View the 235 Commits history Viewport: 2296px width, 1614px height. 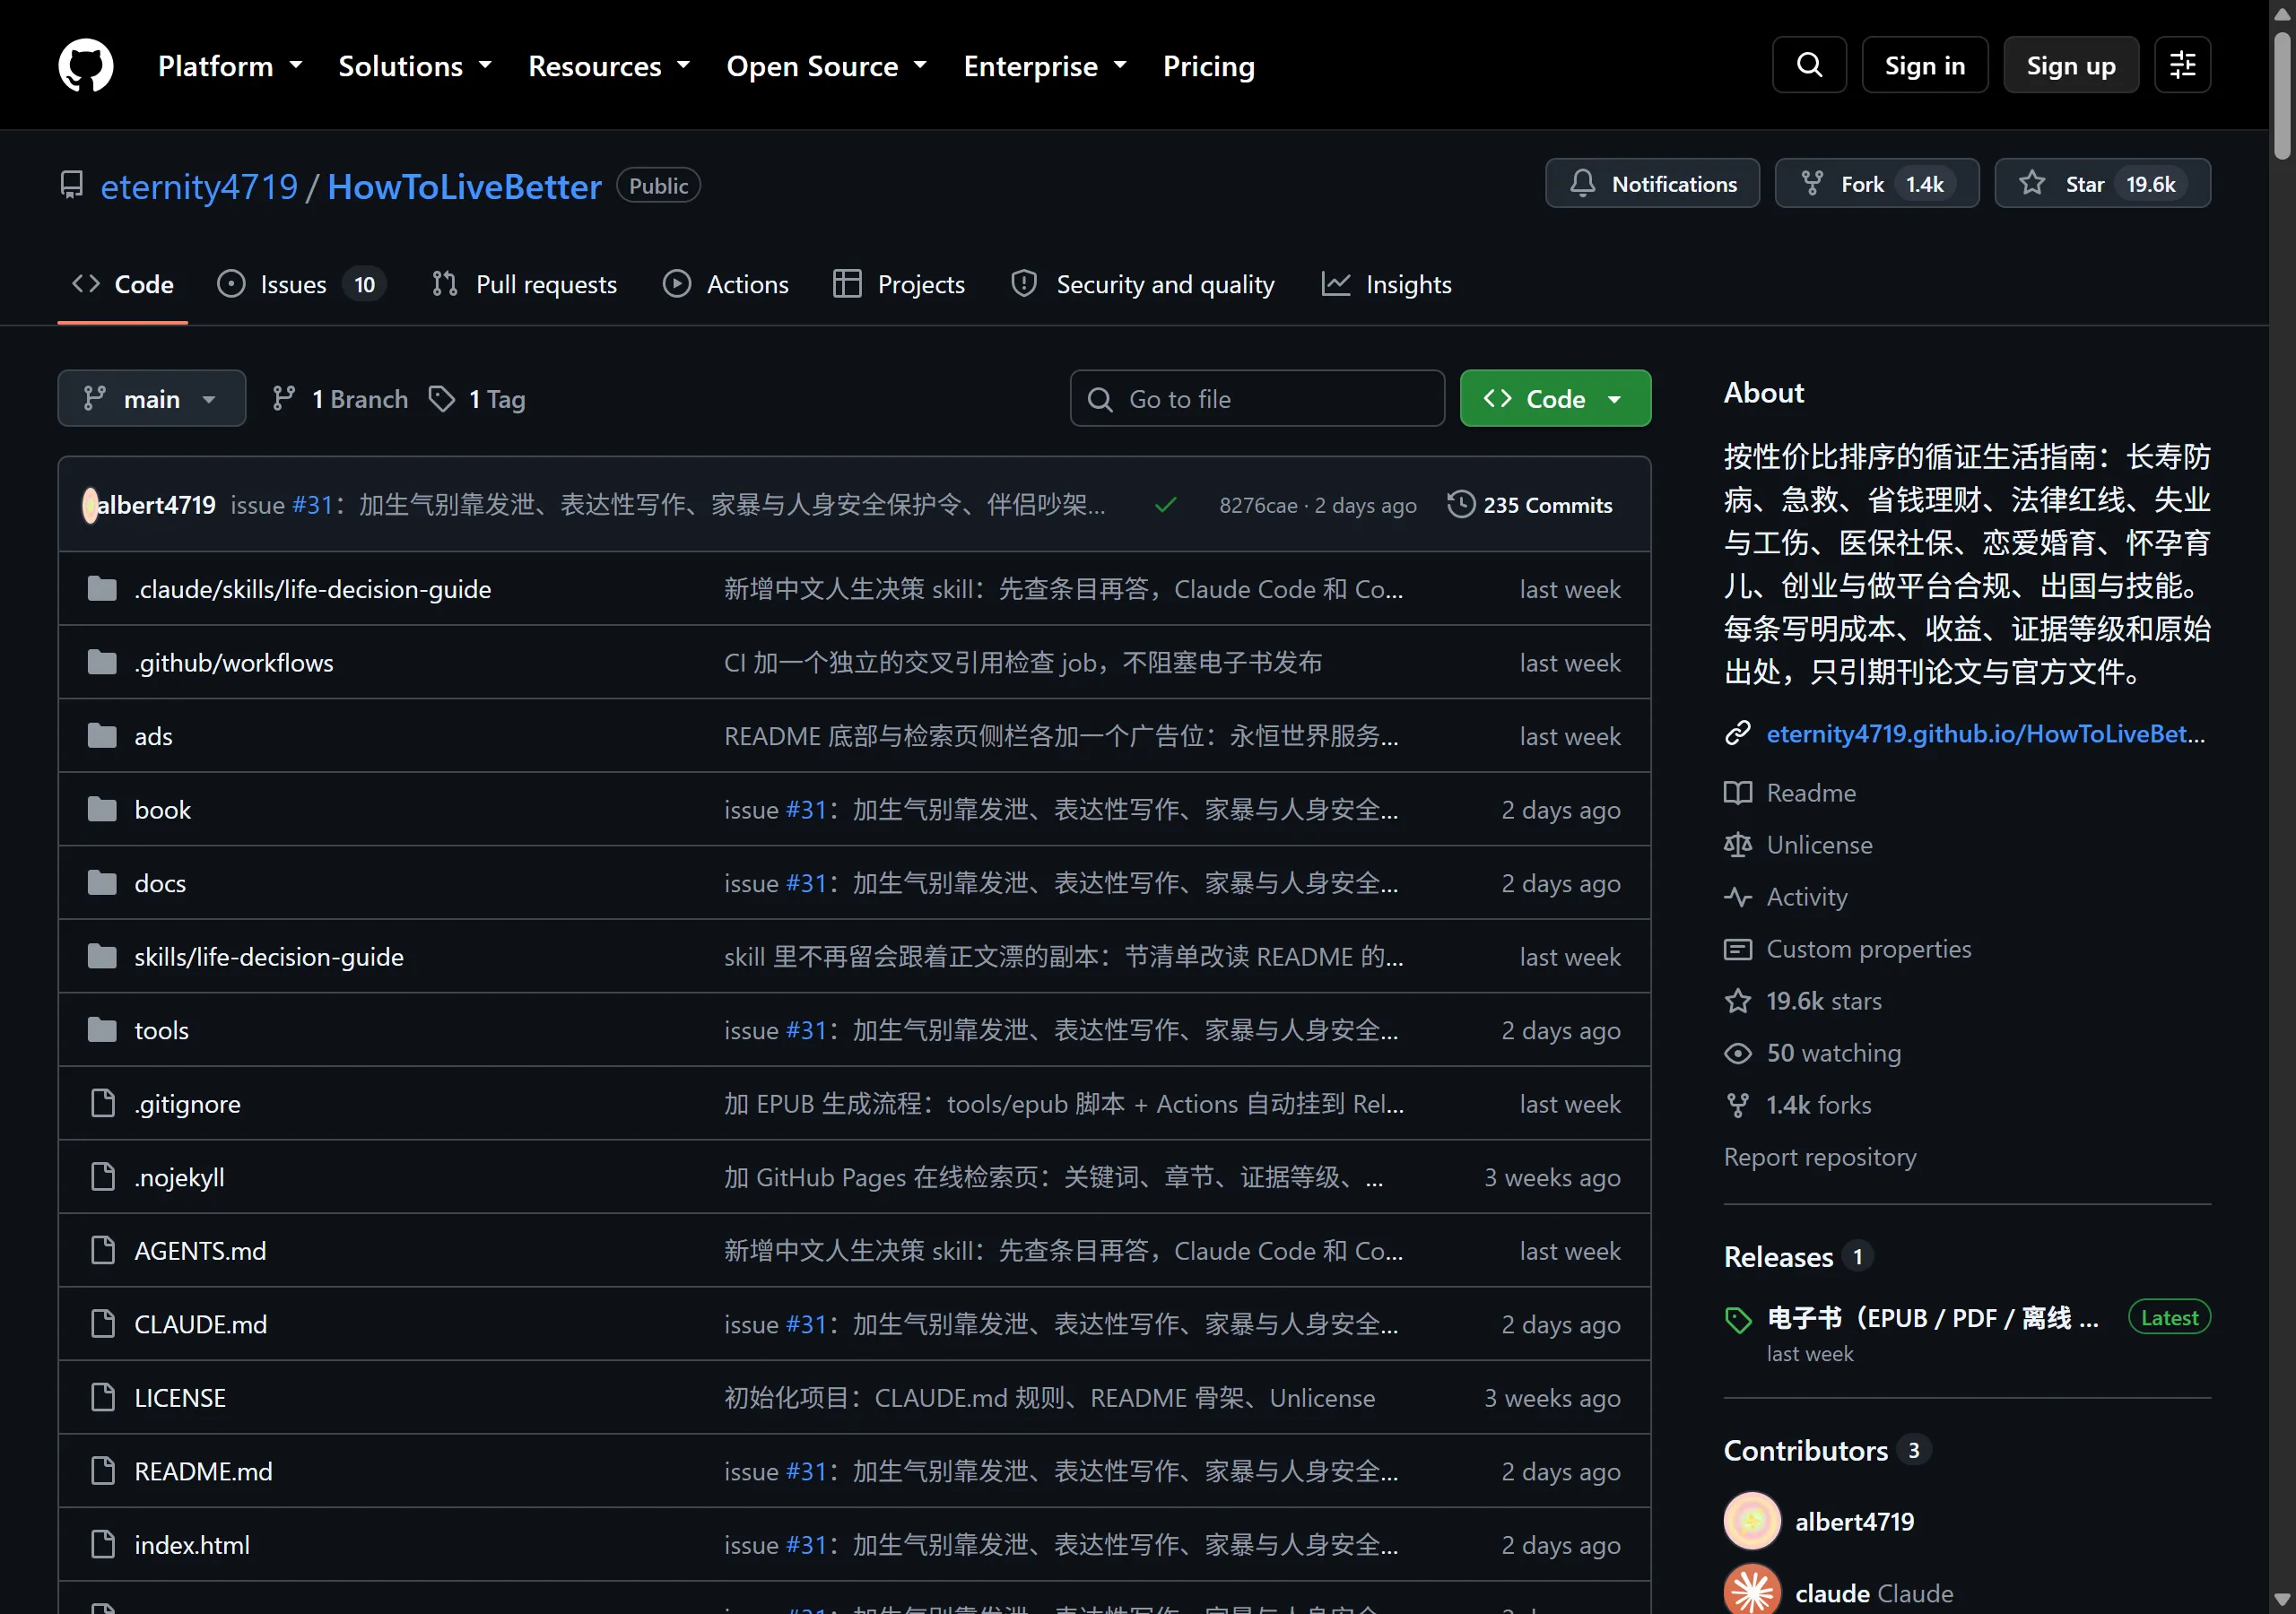pyautogui.click(x=1530, y=505)
